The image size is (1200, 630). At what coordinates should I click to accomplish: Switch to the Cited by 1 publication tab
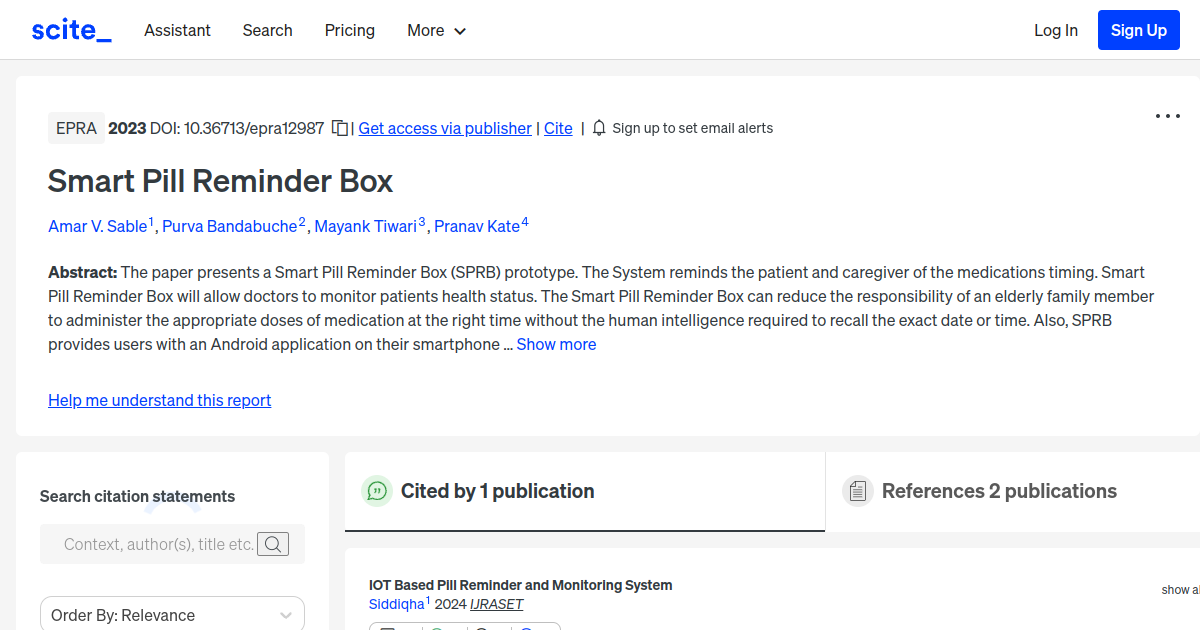coord(498,491)
